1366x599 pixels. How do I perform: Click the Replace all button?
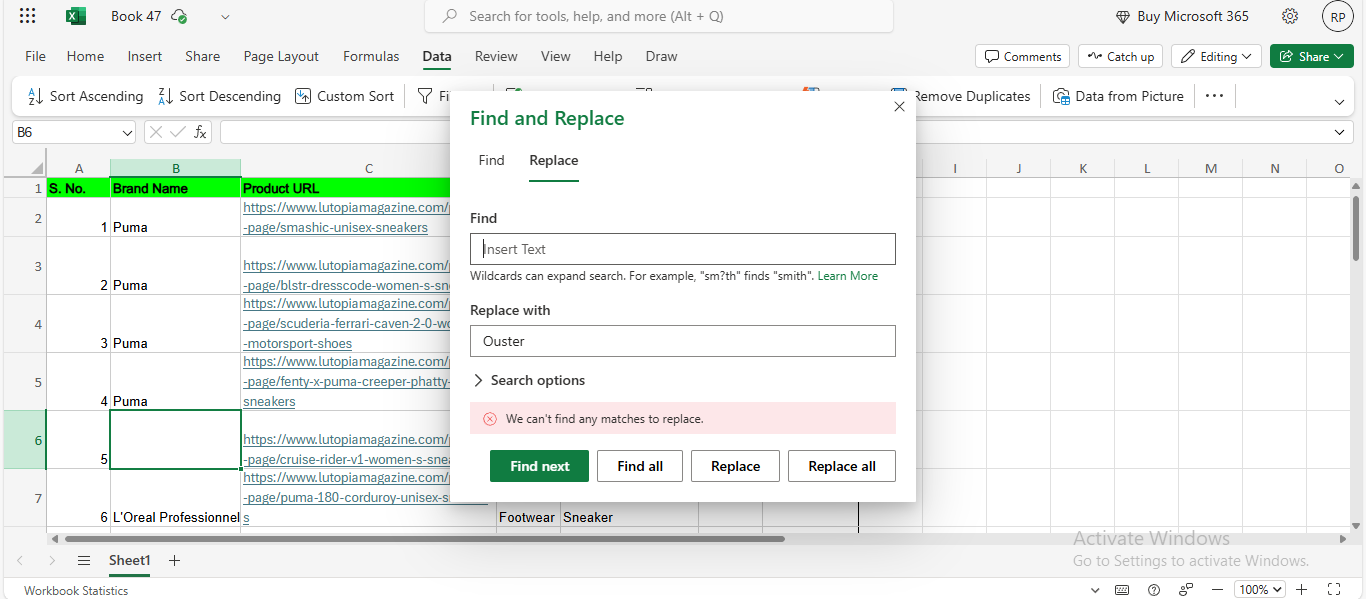pyautogui.click(x=841, y=466)
